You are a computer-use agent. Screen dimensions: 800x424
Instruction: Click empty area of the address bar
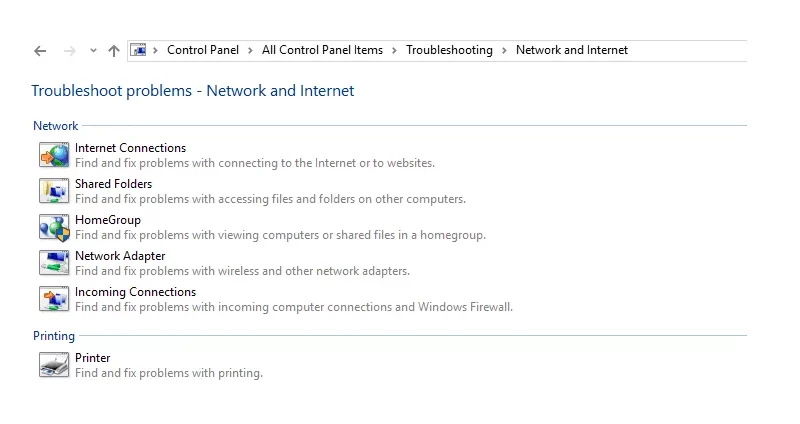tap(689, 51)
